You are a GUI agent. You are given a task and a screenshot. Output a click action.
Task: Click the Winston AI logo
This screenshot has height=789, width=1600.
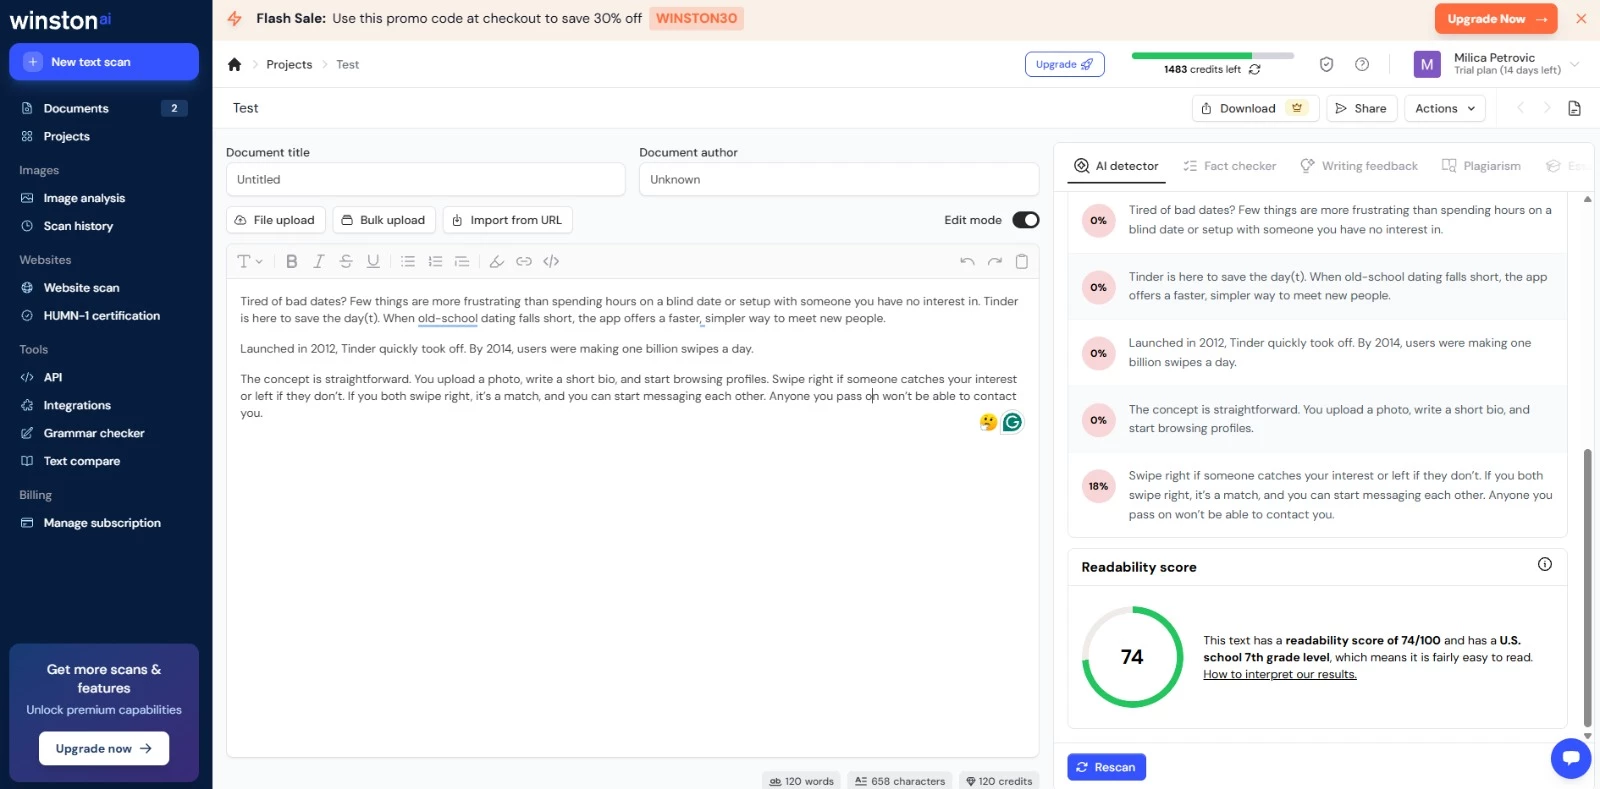[60, 20]
